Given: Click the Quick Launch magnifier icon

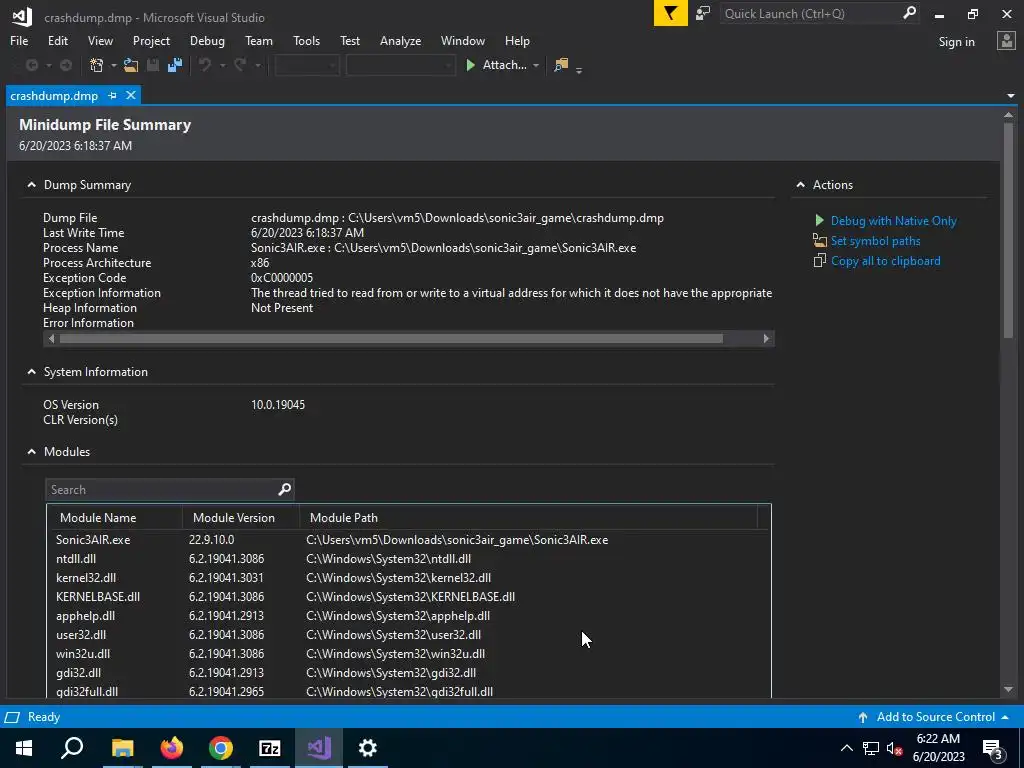Looking at the screenshot, I should pos(909,13).
